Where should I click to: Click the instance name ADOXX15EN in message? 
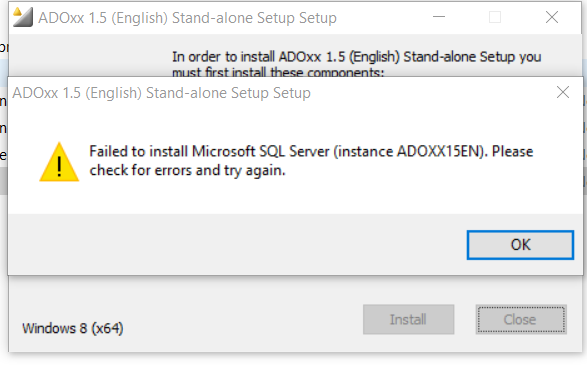click(440, 152)
